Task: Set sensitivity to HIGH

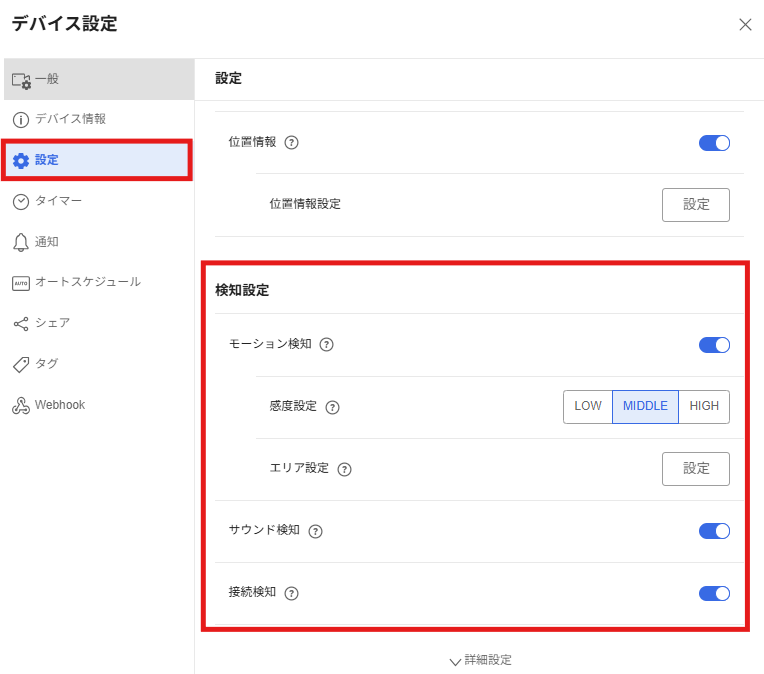Action: coord(704,407)
